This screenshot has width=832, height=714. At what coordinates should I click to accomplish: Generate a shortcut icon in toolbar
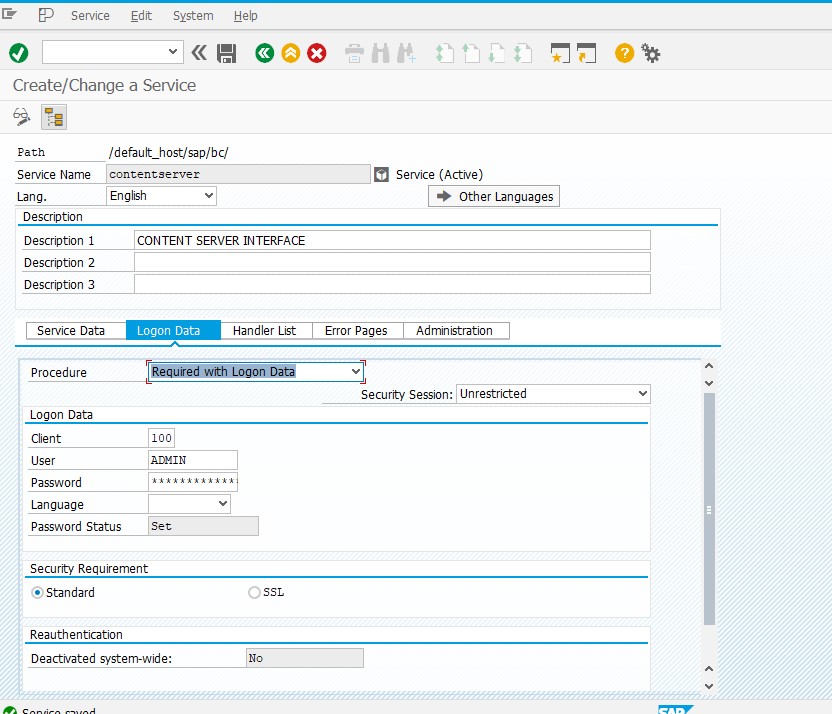pyautogui.click(x=586, y=54)
